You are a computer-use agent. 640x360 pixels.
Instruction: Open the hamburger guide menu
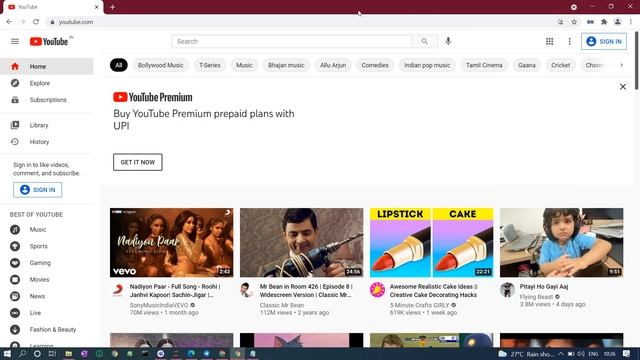(15, 41)
